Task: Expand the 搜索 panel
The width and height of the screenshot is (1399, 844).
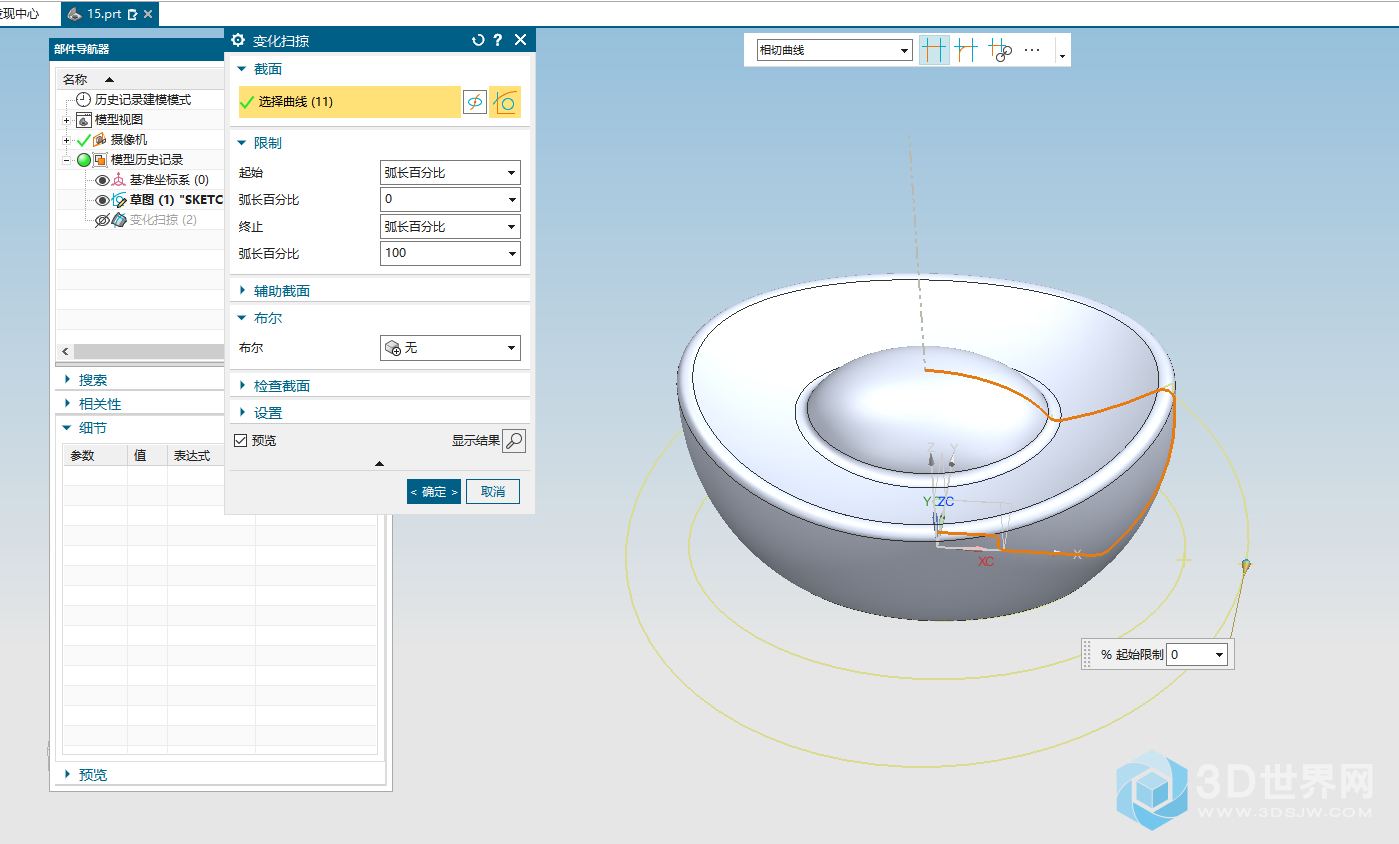Action: pos(68,380)
